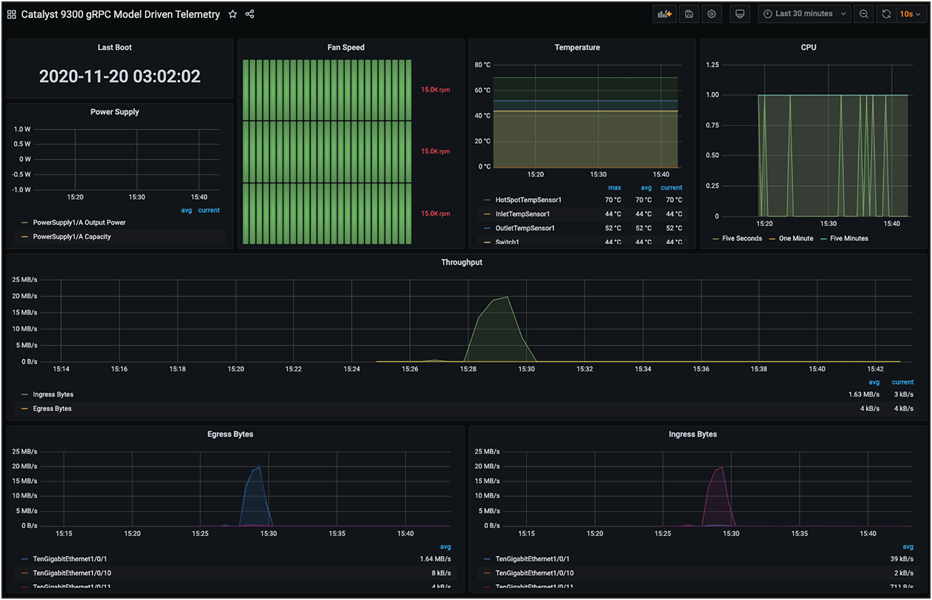Toggle HotSpotTempSensor1 series in legend
Screen dimensions: 932x600
click(528, 200)
